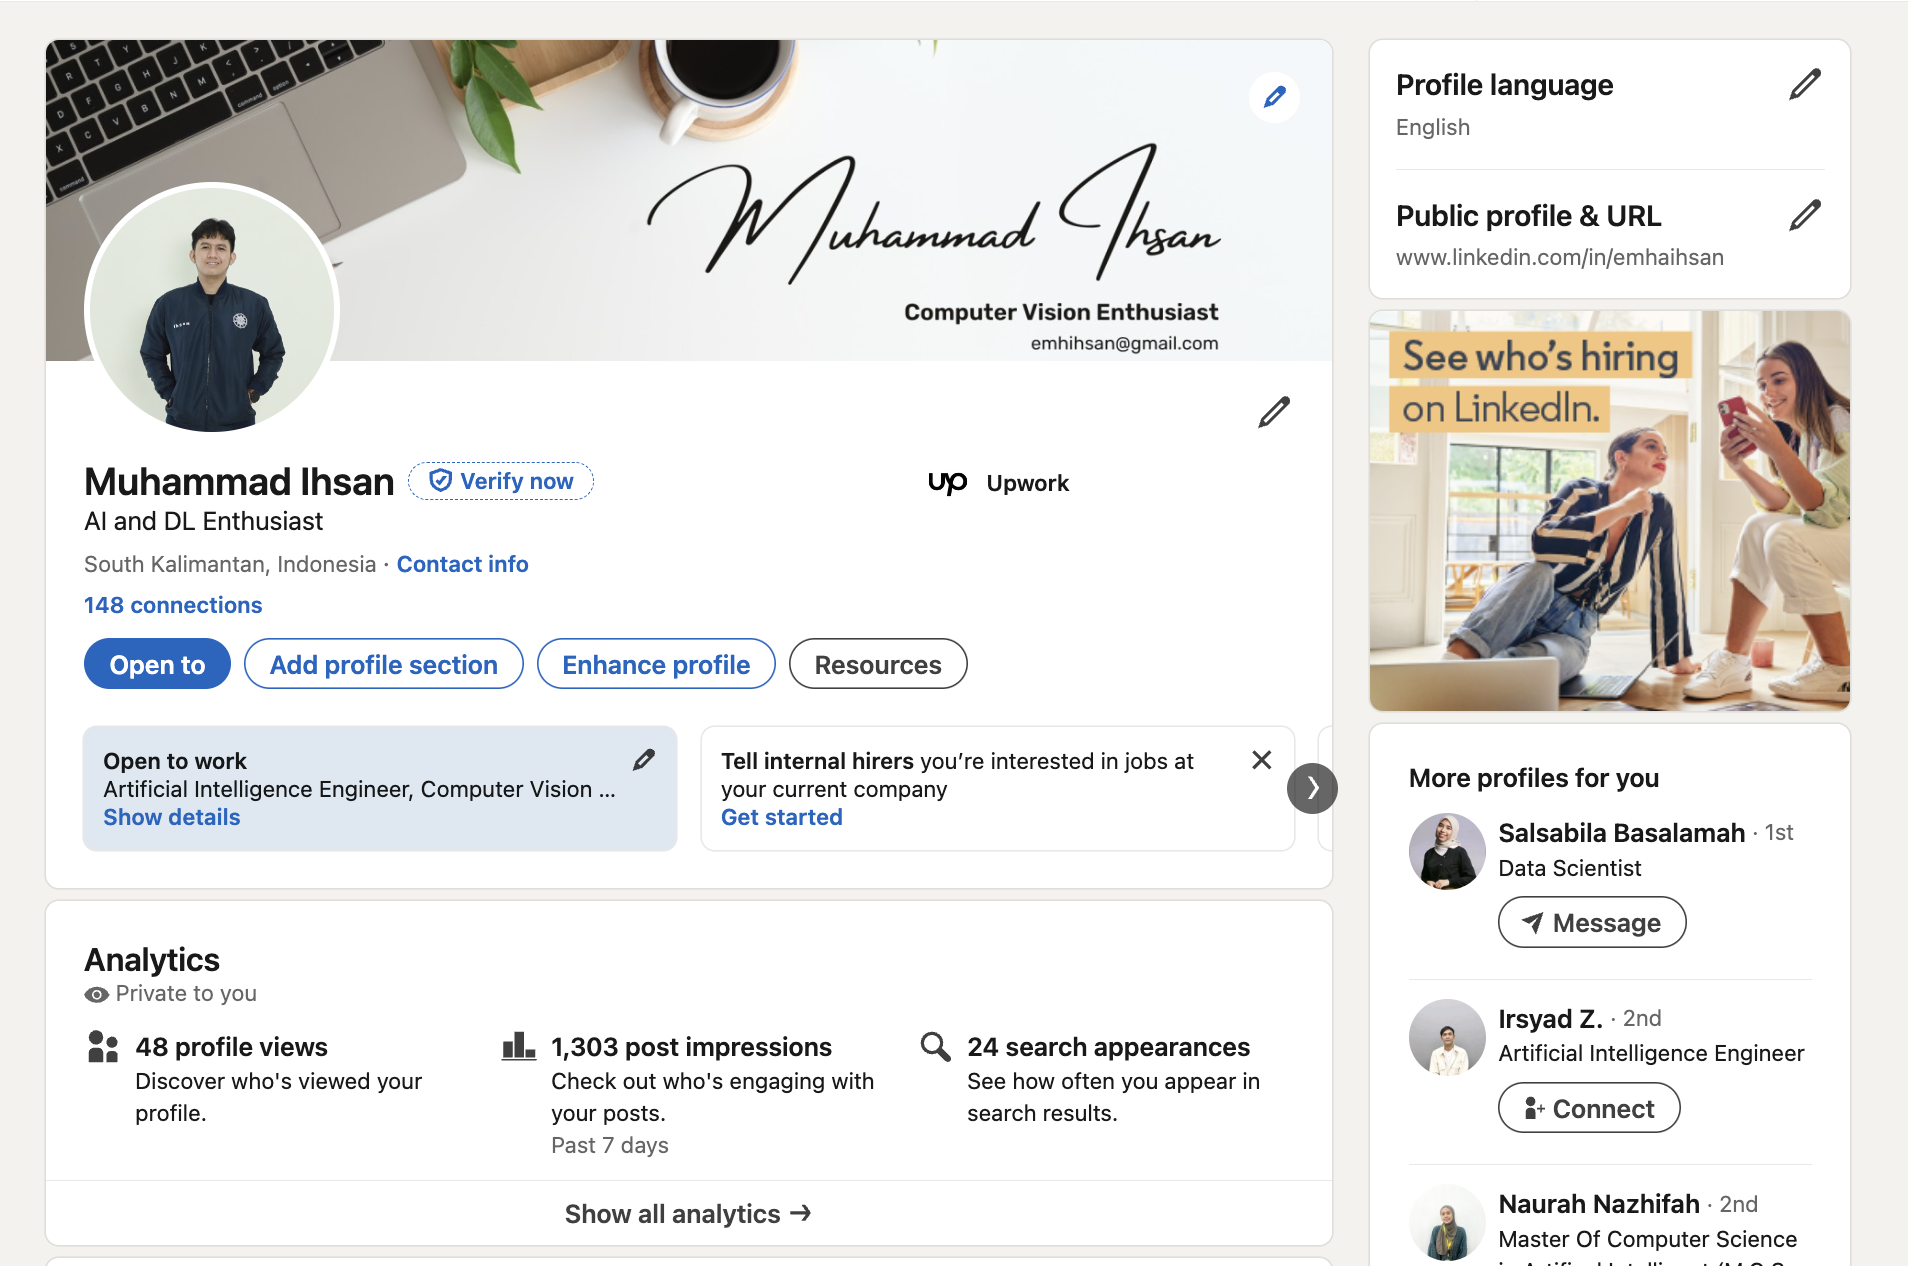Click Past 7 days text
The height and width of the screenshot is (1266, 1908).
tap(610, 1145)
